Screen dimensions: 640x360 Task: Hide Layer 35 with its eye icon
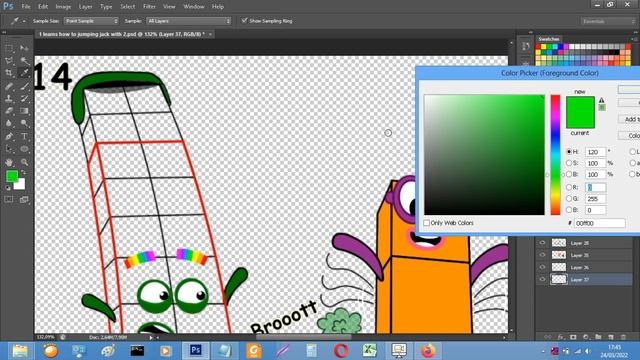click(x=542, y=255)
